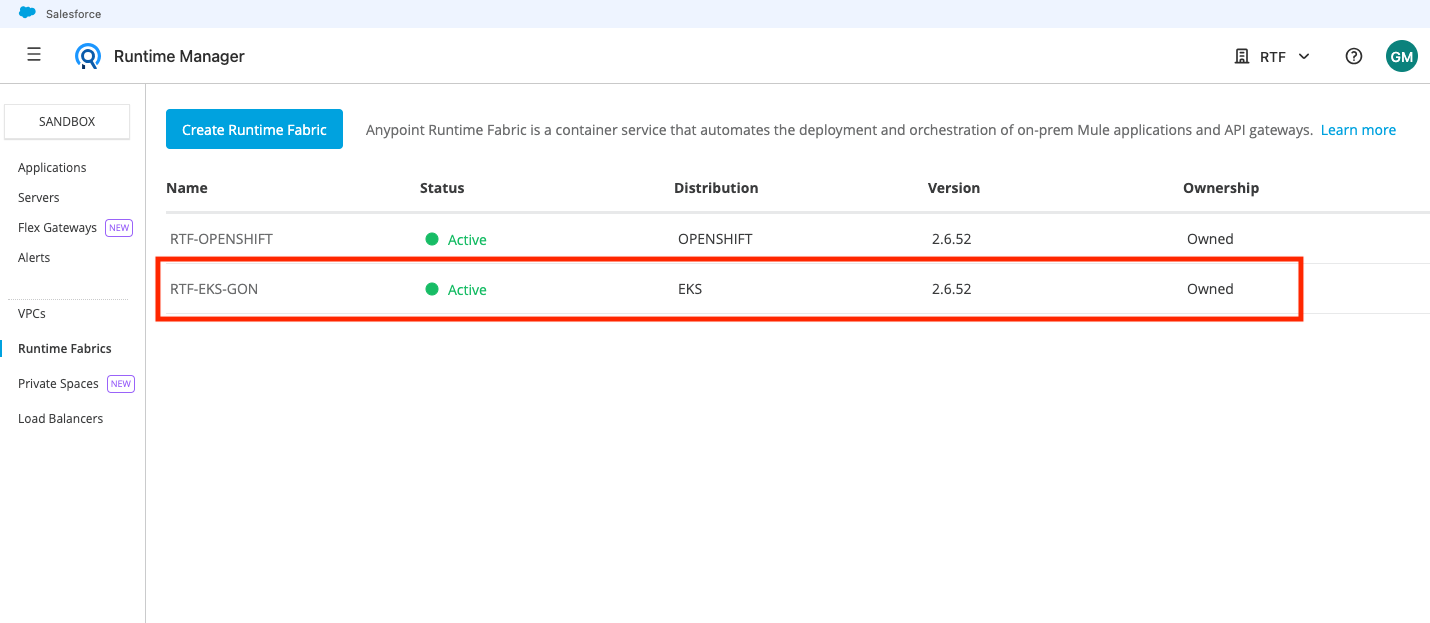Open the hamburger navigation menu
The width and height of the screenshot is (1430, 623).
pos(34,55)
